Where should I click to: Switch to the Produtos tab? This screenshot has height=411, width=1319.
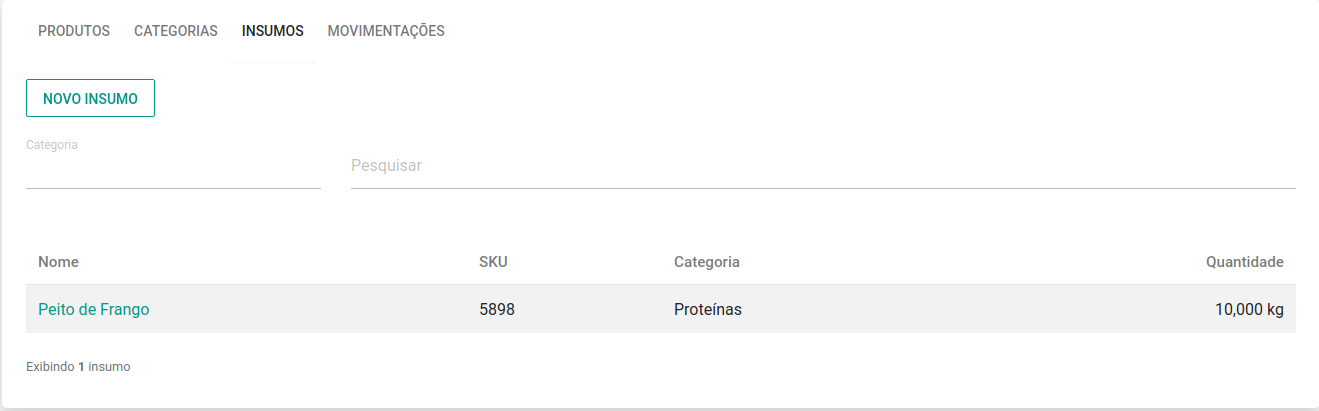(74, 31)
